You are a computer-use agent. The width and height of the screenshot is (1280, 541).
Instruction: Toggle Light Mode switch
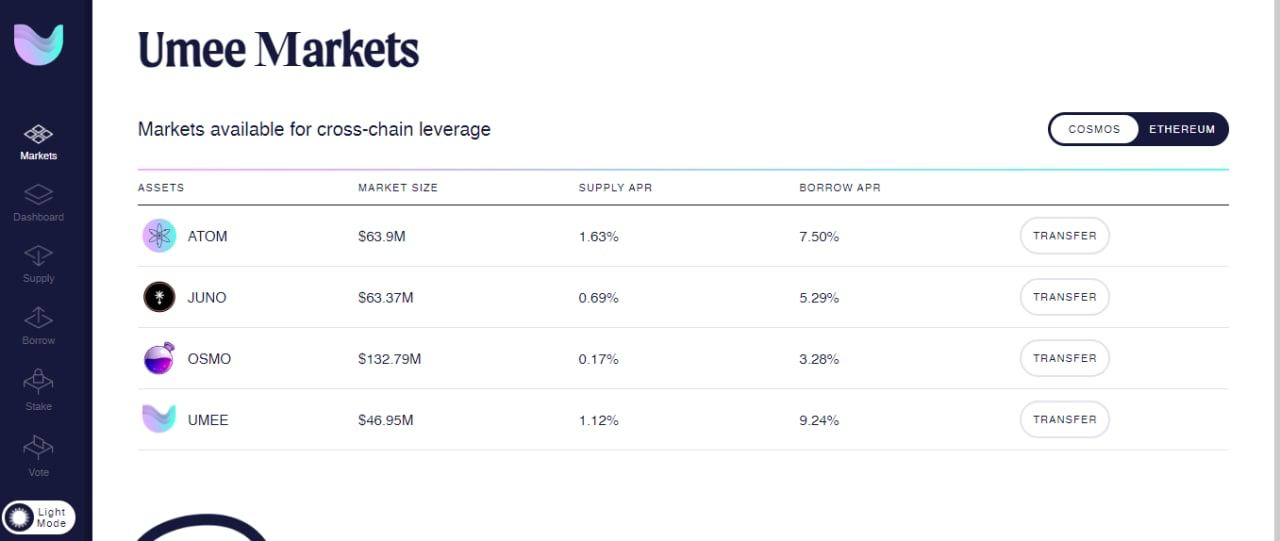click(x=39, y=518)
